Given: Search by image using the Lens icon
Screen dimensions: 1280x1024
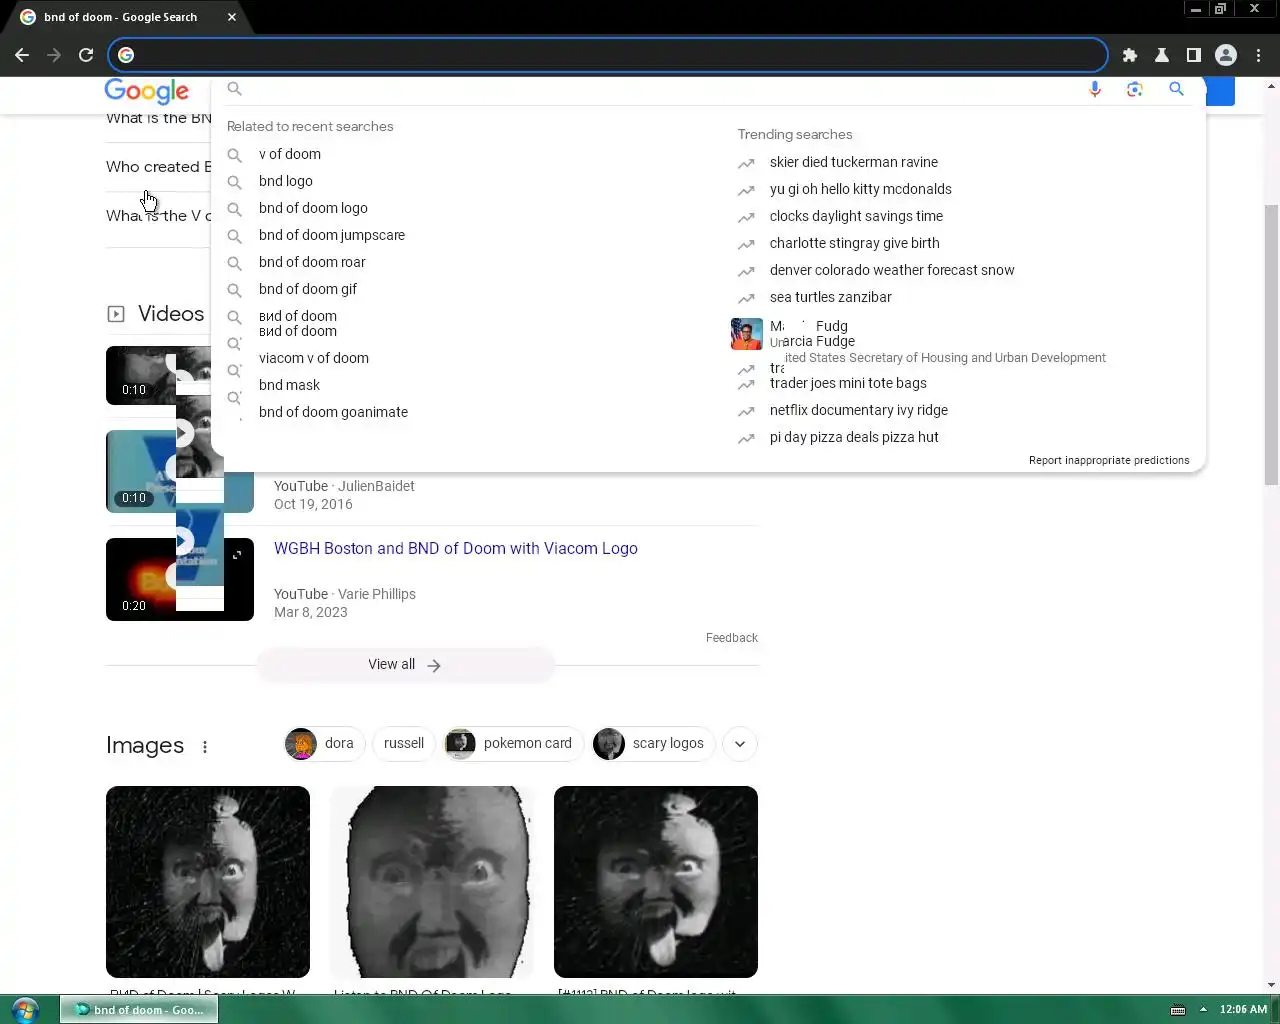Looking at the screenshot, I should 1135,89.
